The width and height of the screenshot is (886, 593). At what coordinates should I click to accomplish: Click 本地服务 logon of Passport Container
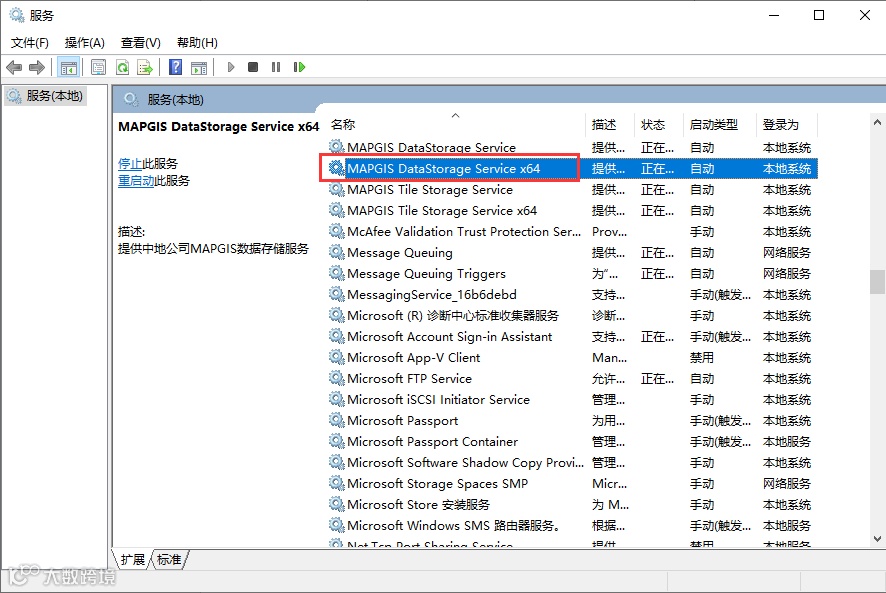787,441
